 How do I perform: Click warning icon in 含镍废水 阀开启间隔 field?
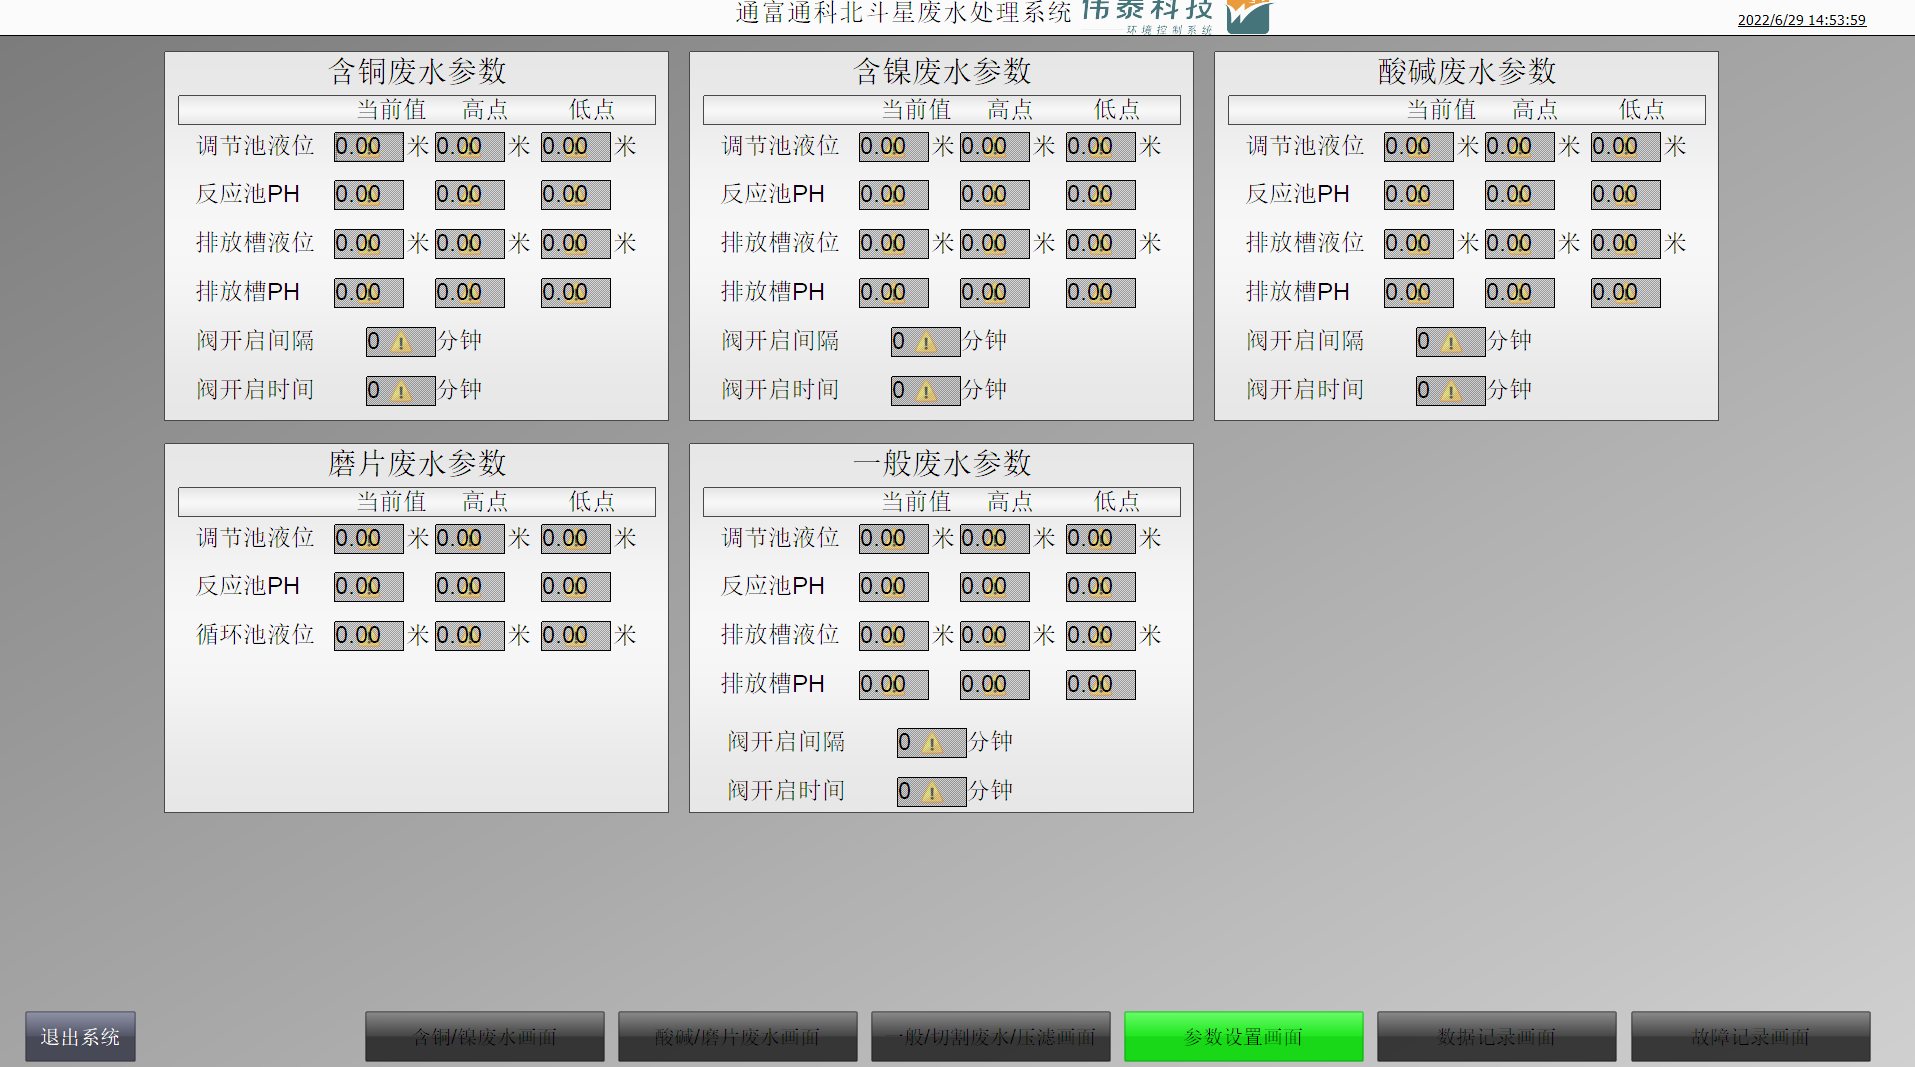[926, 343]
